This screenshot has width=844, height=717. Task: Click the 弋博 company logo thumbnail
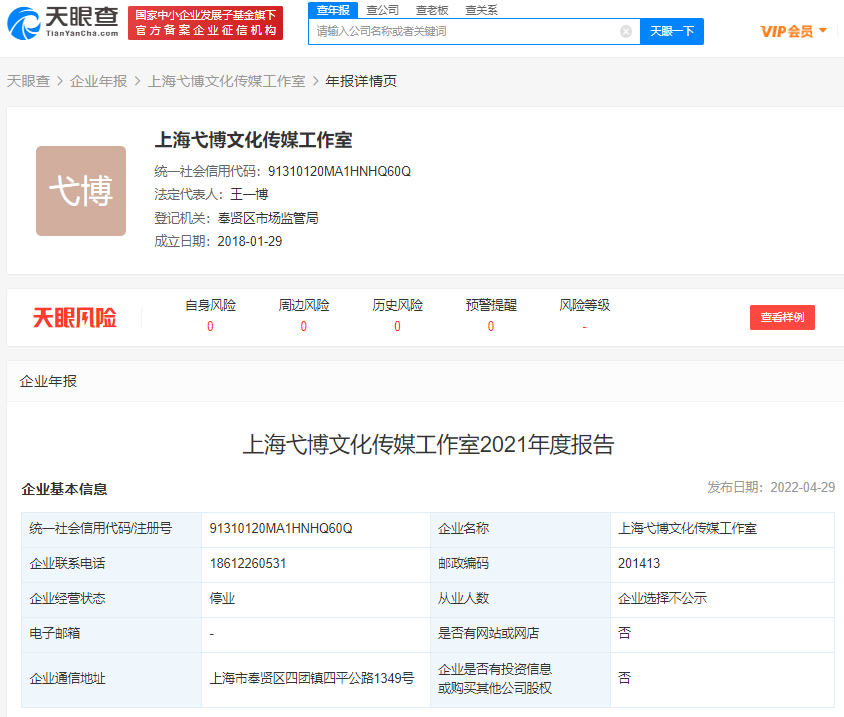(x=81, y=191)
